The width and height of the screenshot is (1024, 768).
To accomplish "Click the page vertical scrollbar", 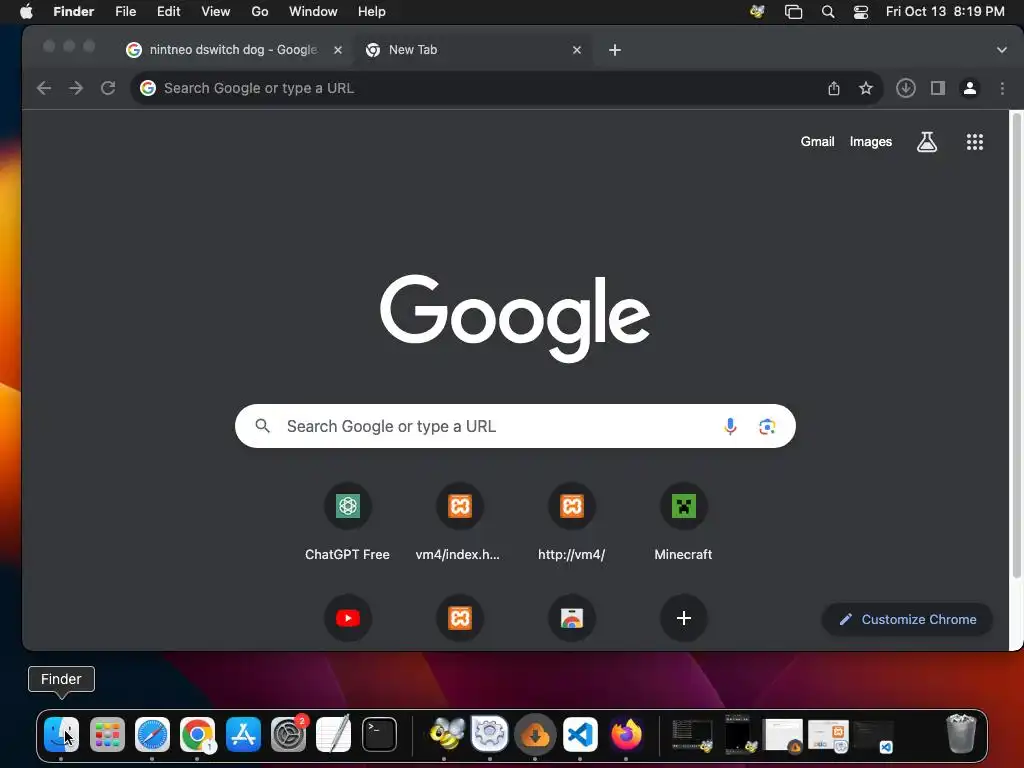I will (1016, 346).
